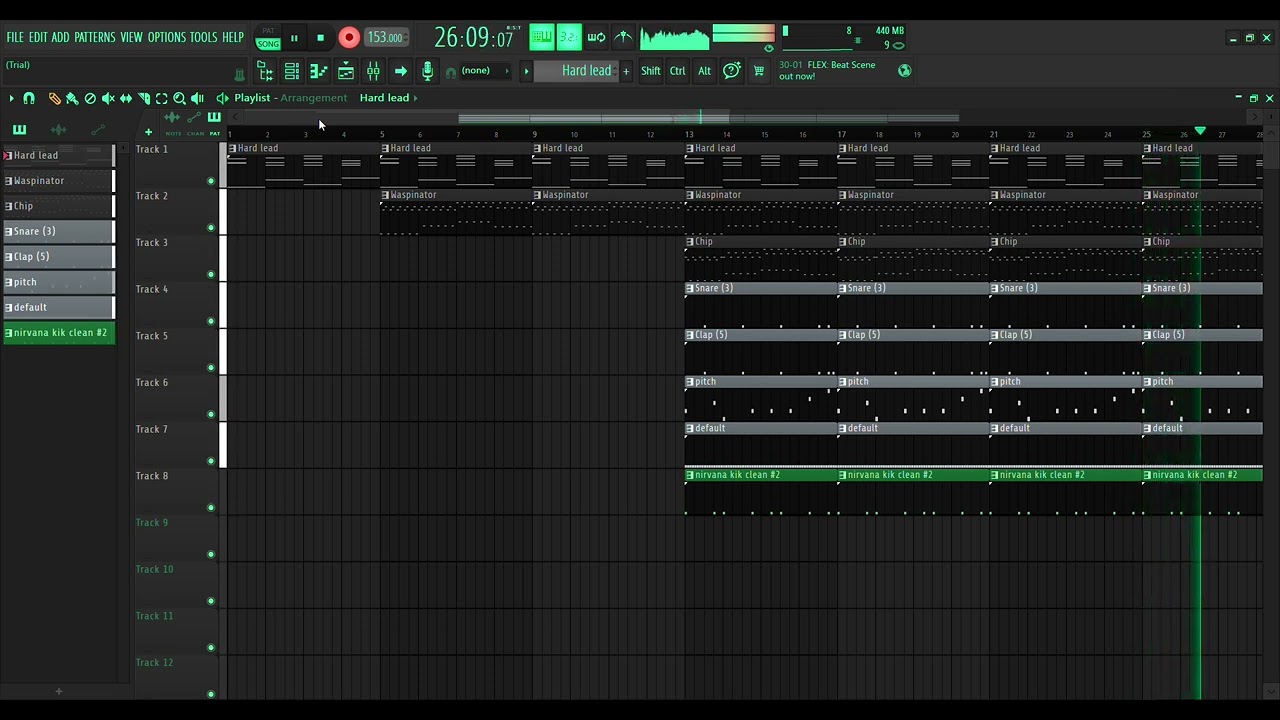The height and width of the screenshot is (720, 1280).
Task: Mute Track 4 with its green dot
Action: 211,321
